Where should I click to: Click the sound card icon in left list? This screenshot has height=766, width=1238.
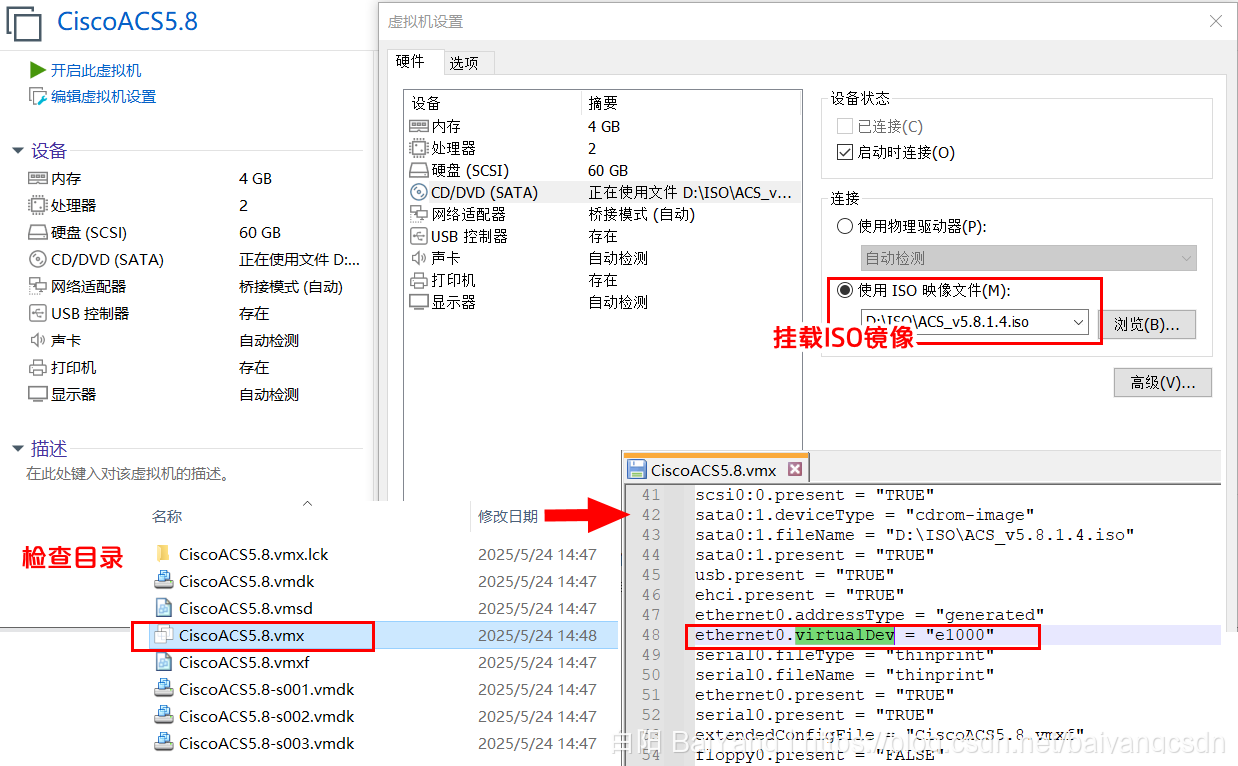click(x=38, y=340)
